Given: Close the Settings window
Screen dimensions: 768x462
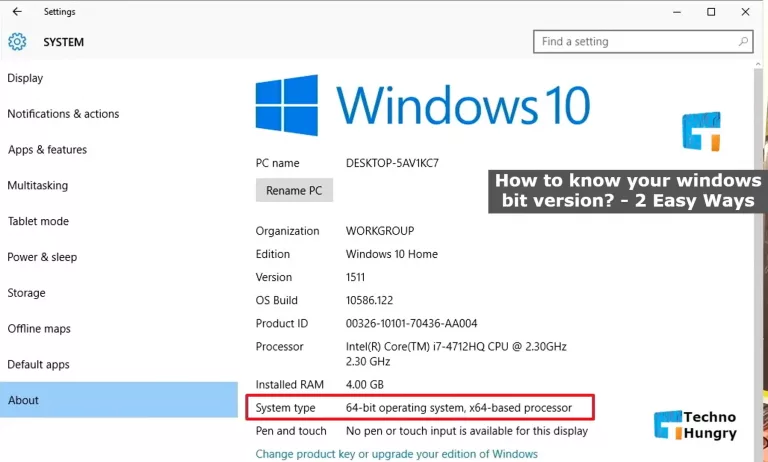Looking at the screenshot, I should pyautogui.click(x=745, y=12).
